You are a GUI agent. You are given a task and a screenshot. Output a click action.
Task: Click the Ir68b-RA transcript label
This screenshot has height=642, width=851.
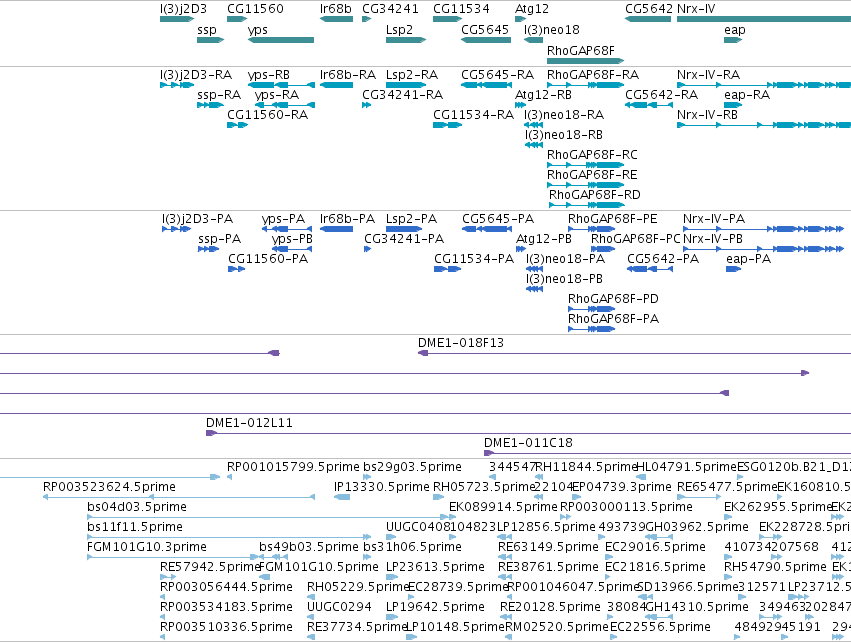pyautogui.click(x=348, y=74)
